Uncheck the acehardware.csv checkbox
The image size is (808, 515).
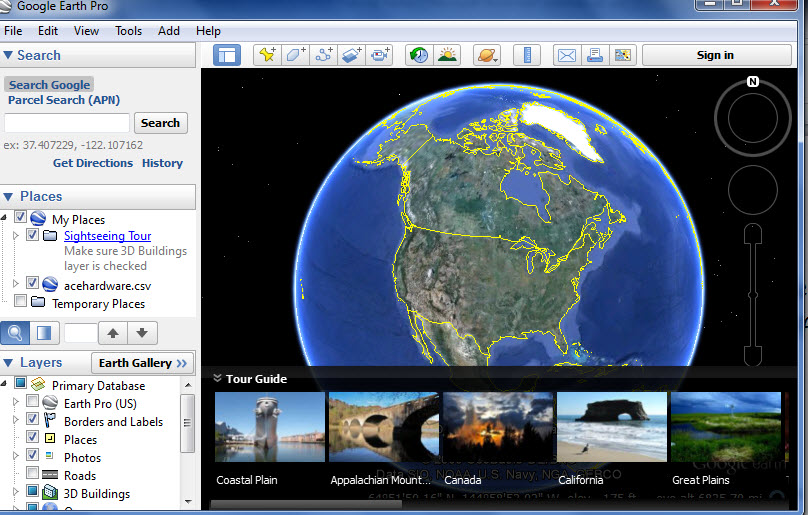pyautogui.click(x=32, y=283)
